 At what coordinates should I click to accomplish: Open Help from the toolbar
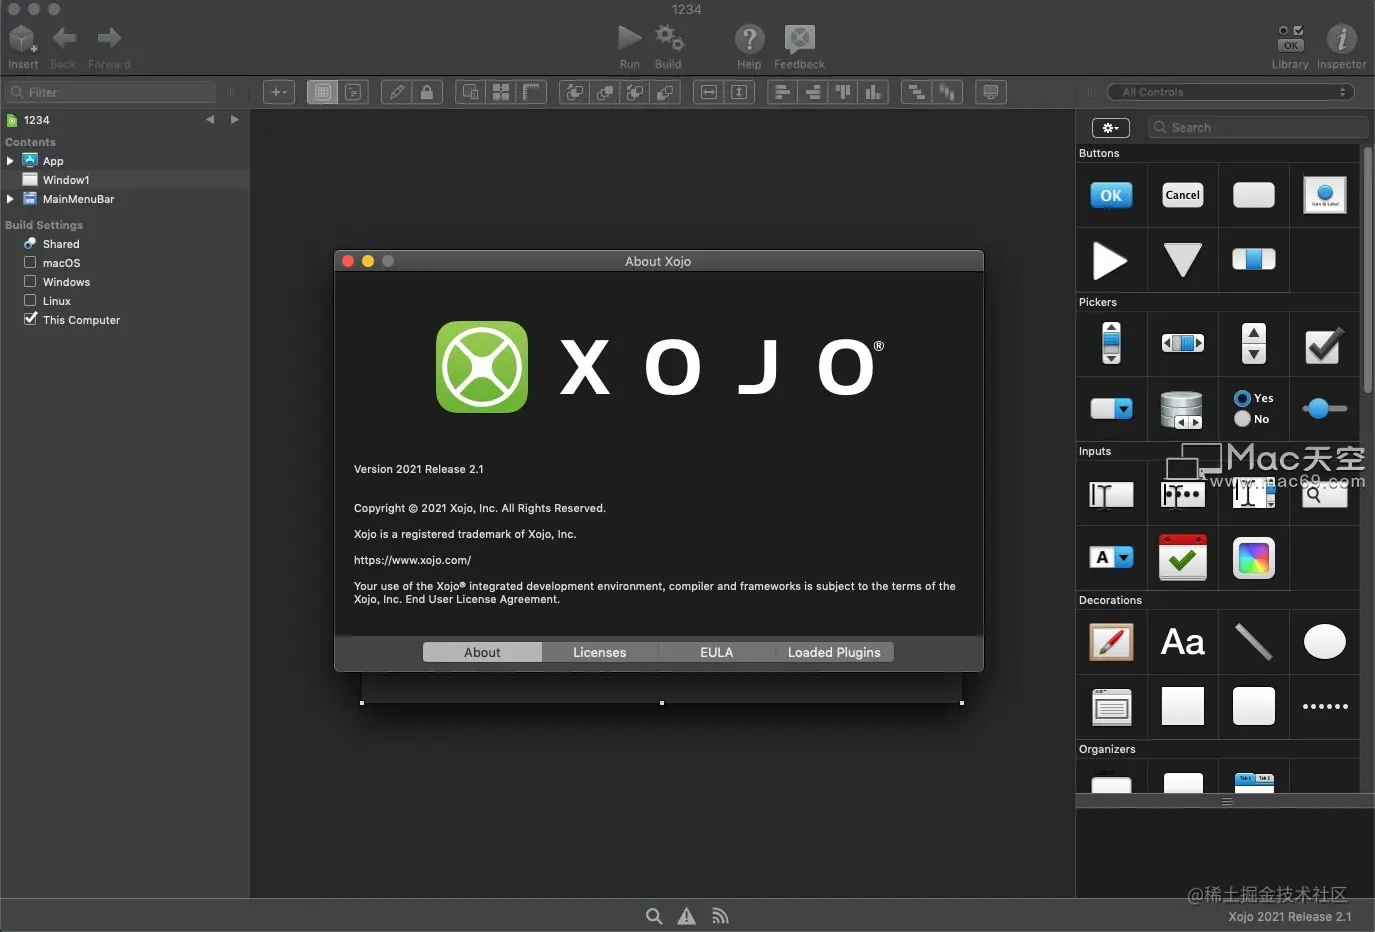click(x=749, y=39)
